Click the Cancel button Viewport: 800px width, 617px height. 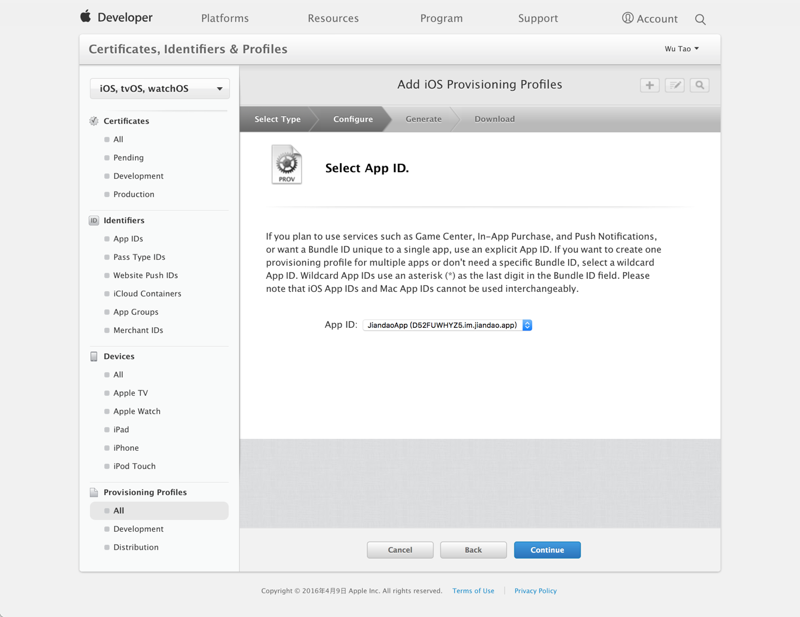pos(400,550)
